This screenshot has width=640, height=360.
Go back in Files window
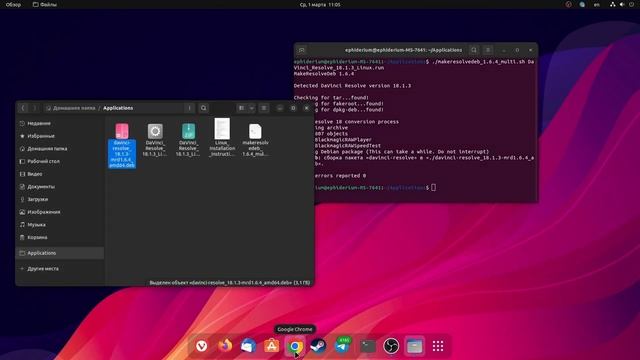23,108
